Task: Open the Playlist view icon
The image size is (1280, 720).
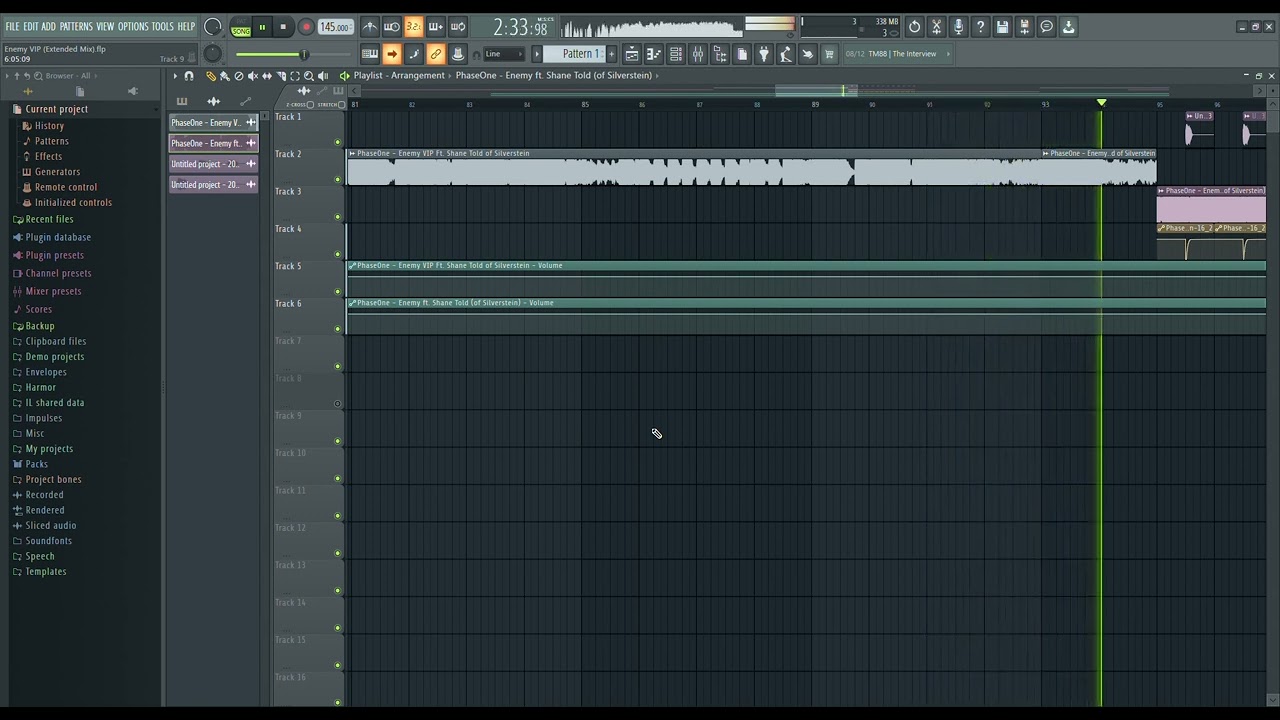Action: pyautogui.click(x=632, y=54)
